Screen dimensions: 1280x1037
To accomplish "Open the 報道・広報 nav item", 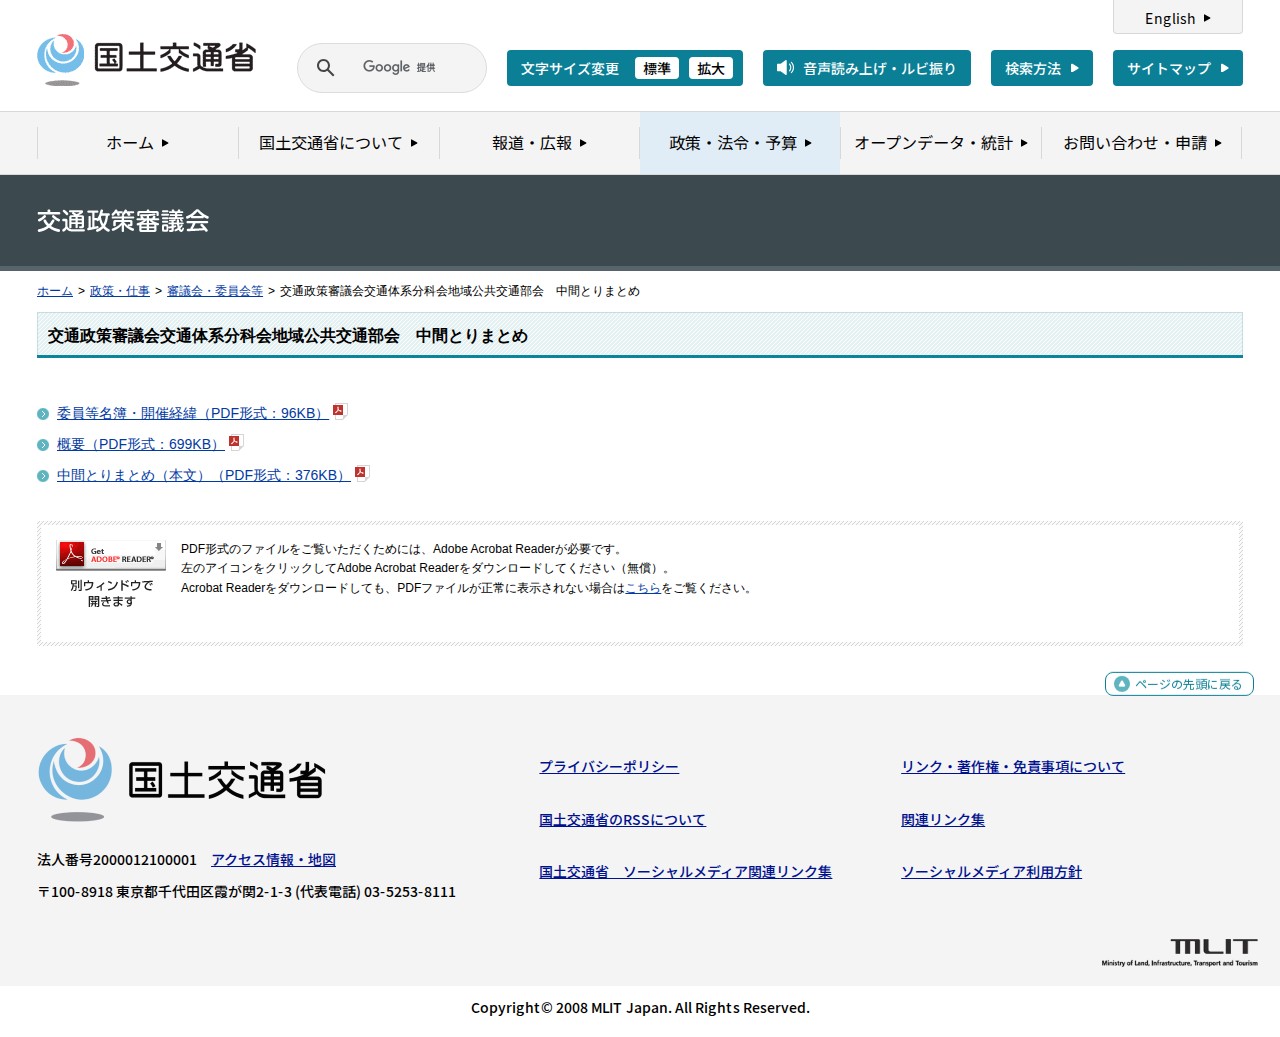I will pyautogui.click(x=539, y=143).
